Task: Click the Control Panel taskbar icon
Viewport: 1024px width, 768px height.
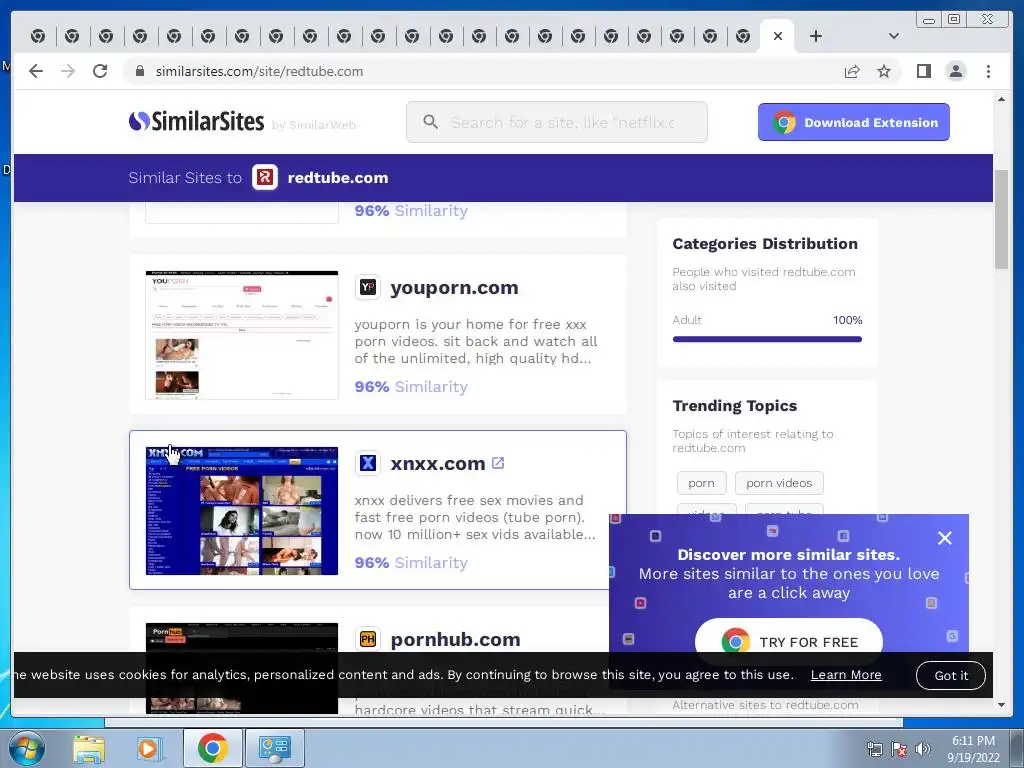Action: point(274,748)
